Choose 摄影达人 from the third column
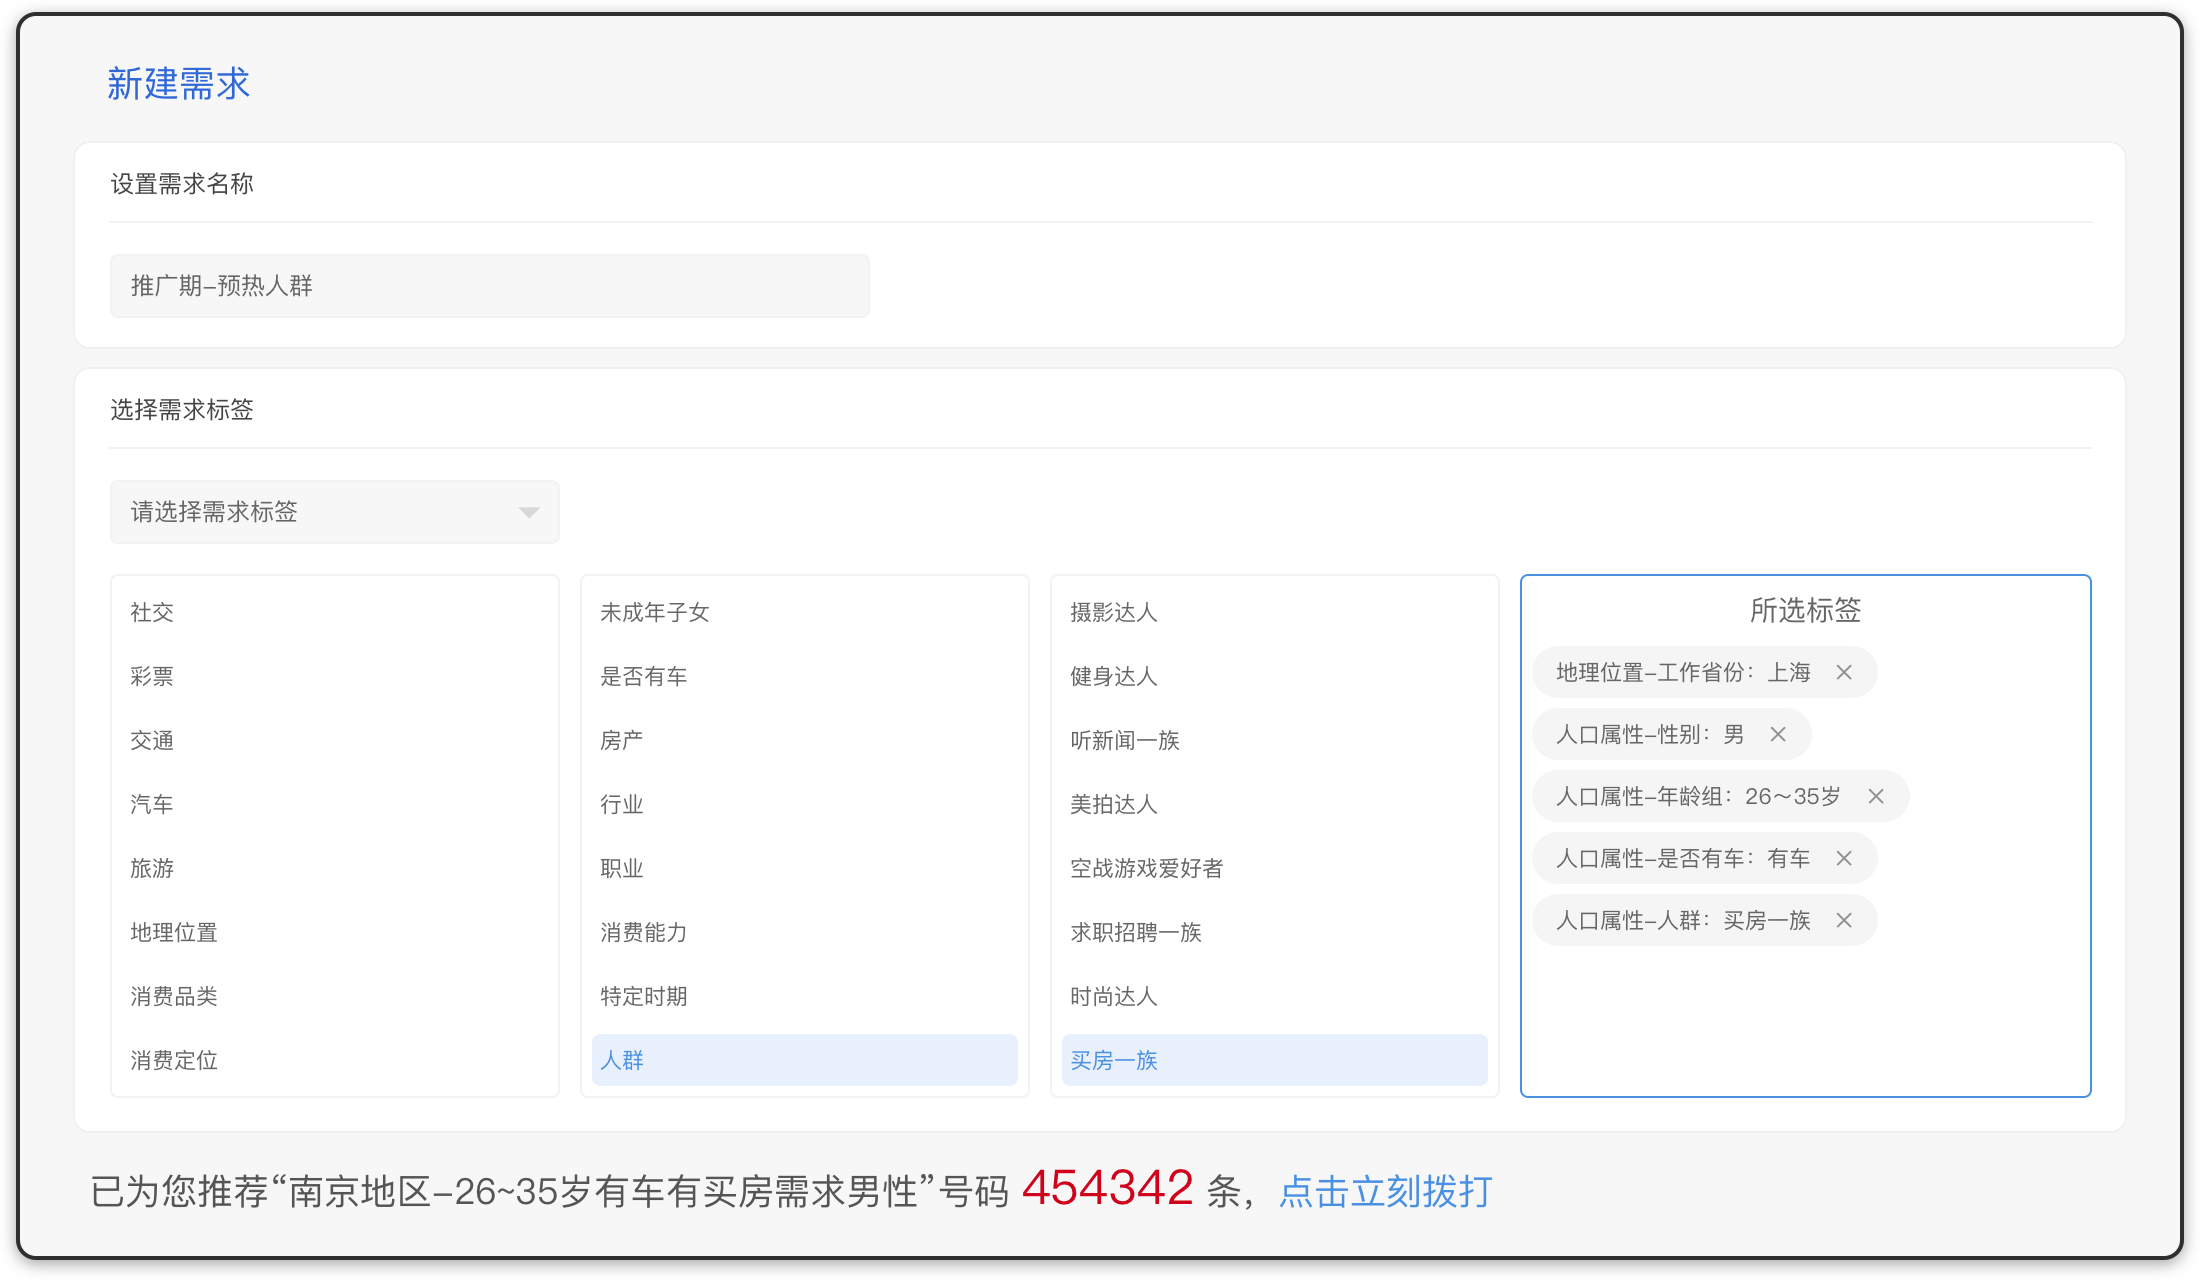 1114,613
